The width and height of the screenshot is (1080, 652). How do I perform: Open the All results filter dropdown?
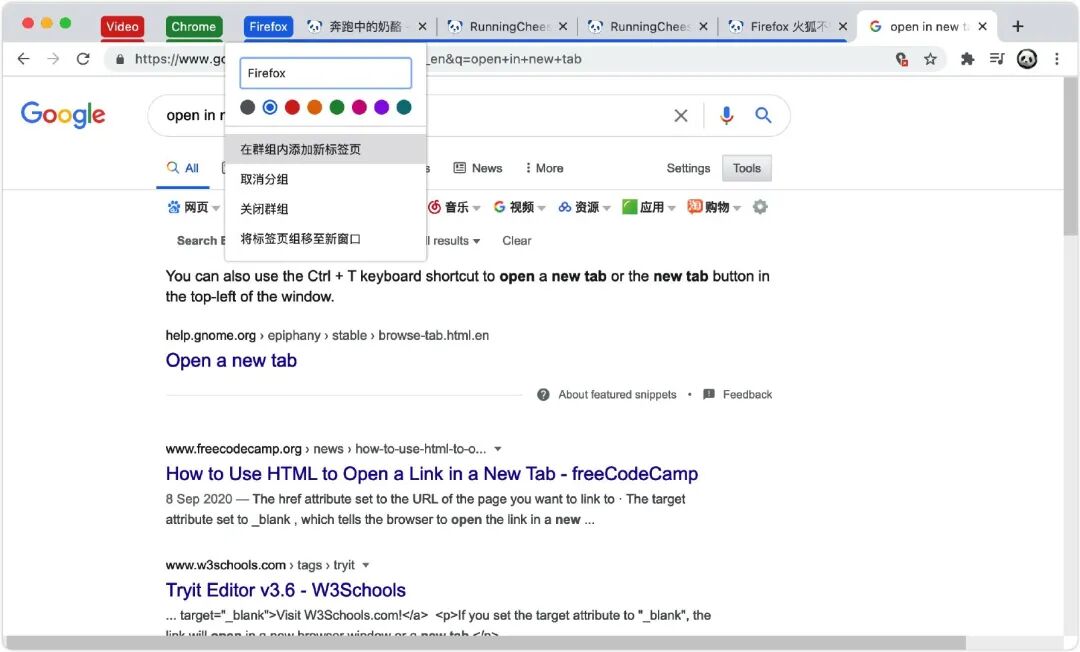453,240
